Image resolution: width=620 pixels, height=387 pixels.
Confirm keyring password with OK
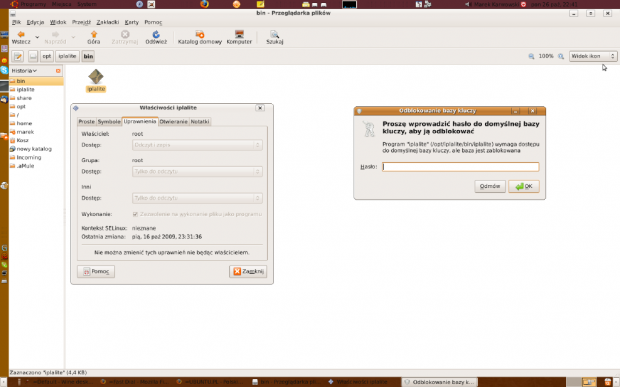click(x=524, y=186)
